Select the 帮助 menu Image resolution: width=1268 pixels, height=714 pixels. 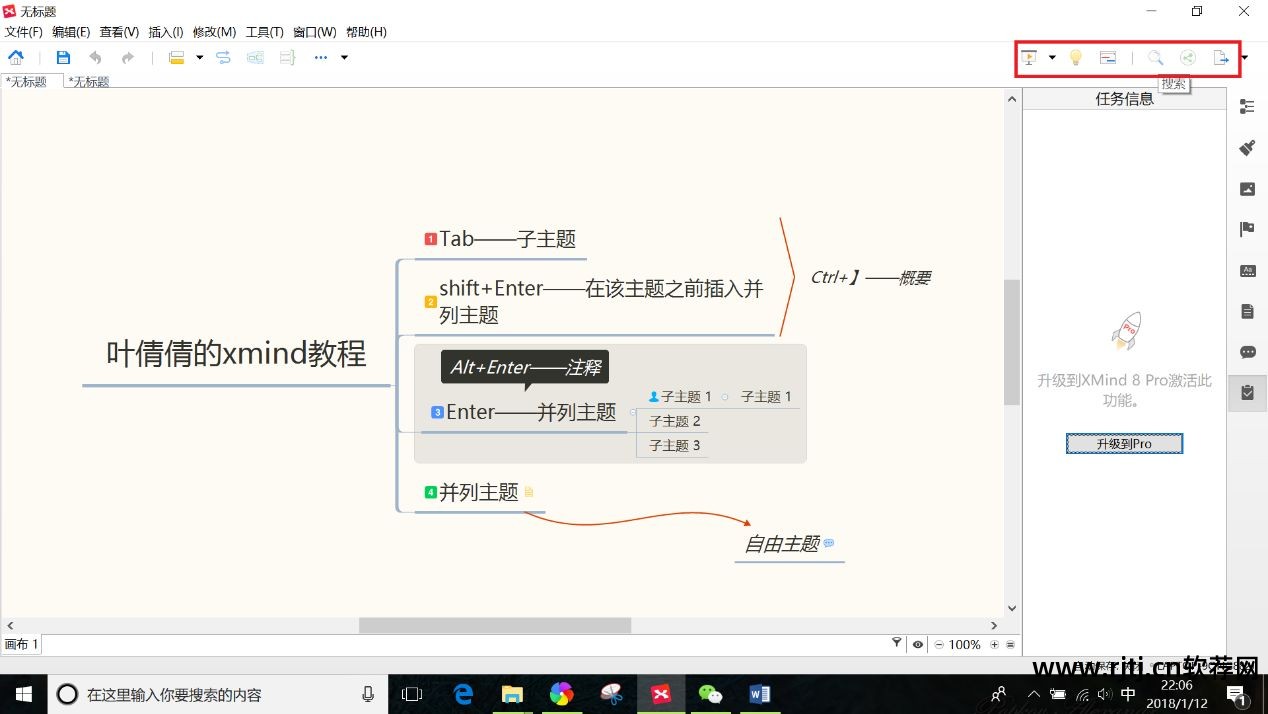pos(366,31)
